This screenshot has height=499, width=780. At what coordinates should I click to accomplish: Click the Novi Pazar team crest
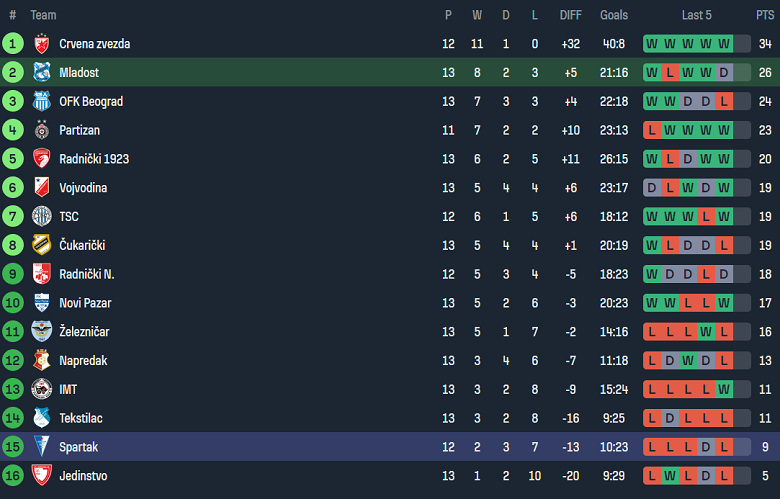41,303
